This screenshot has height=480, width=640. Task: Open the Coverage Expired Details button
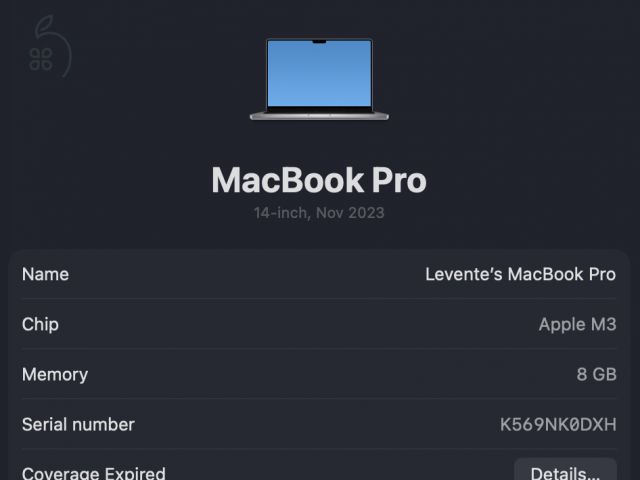coord(565,471)
